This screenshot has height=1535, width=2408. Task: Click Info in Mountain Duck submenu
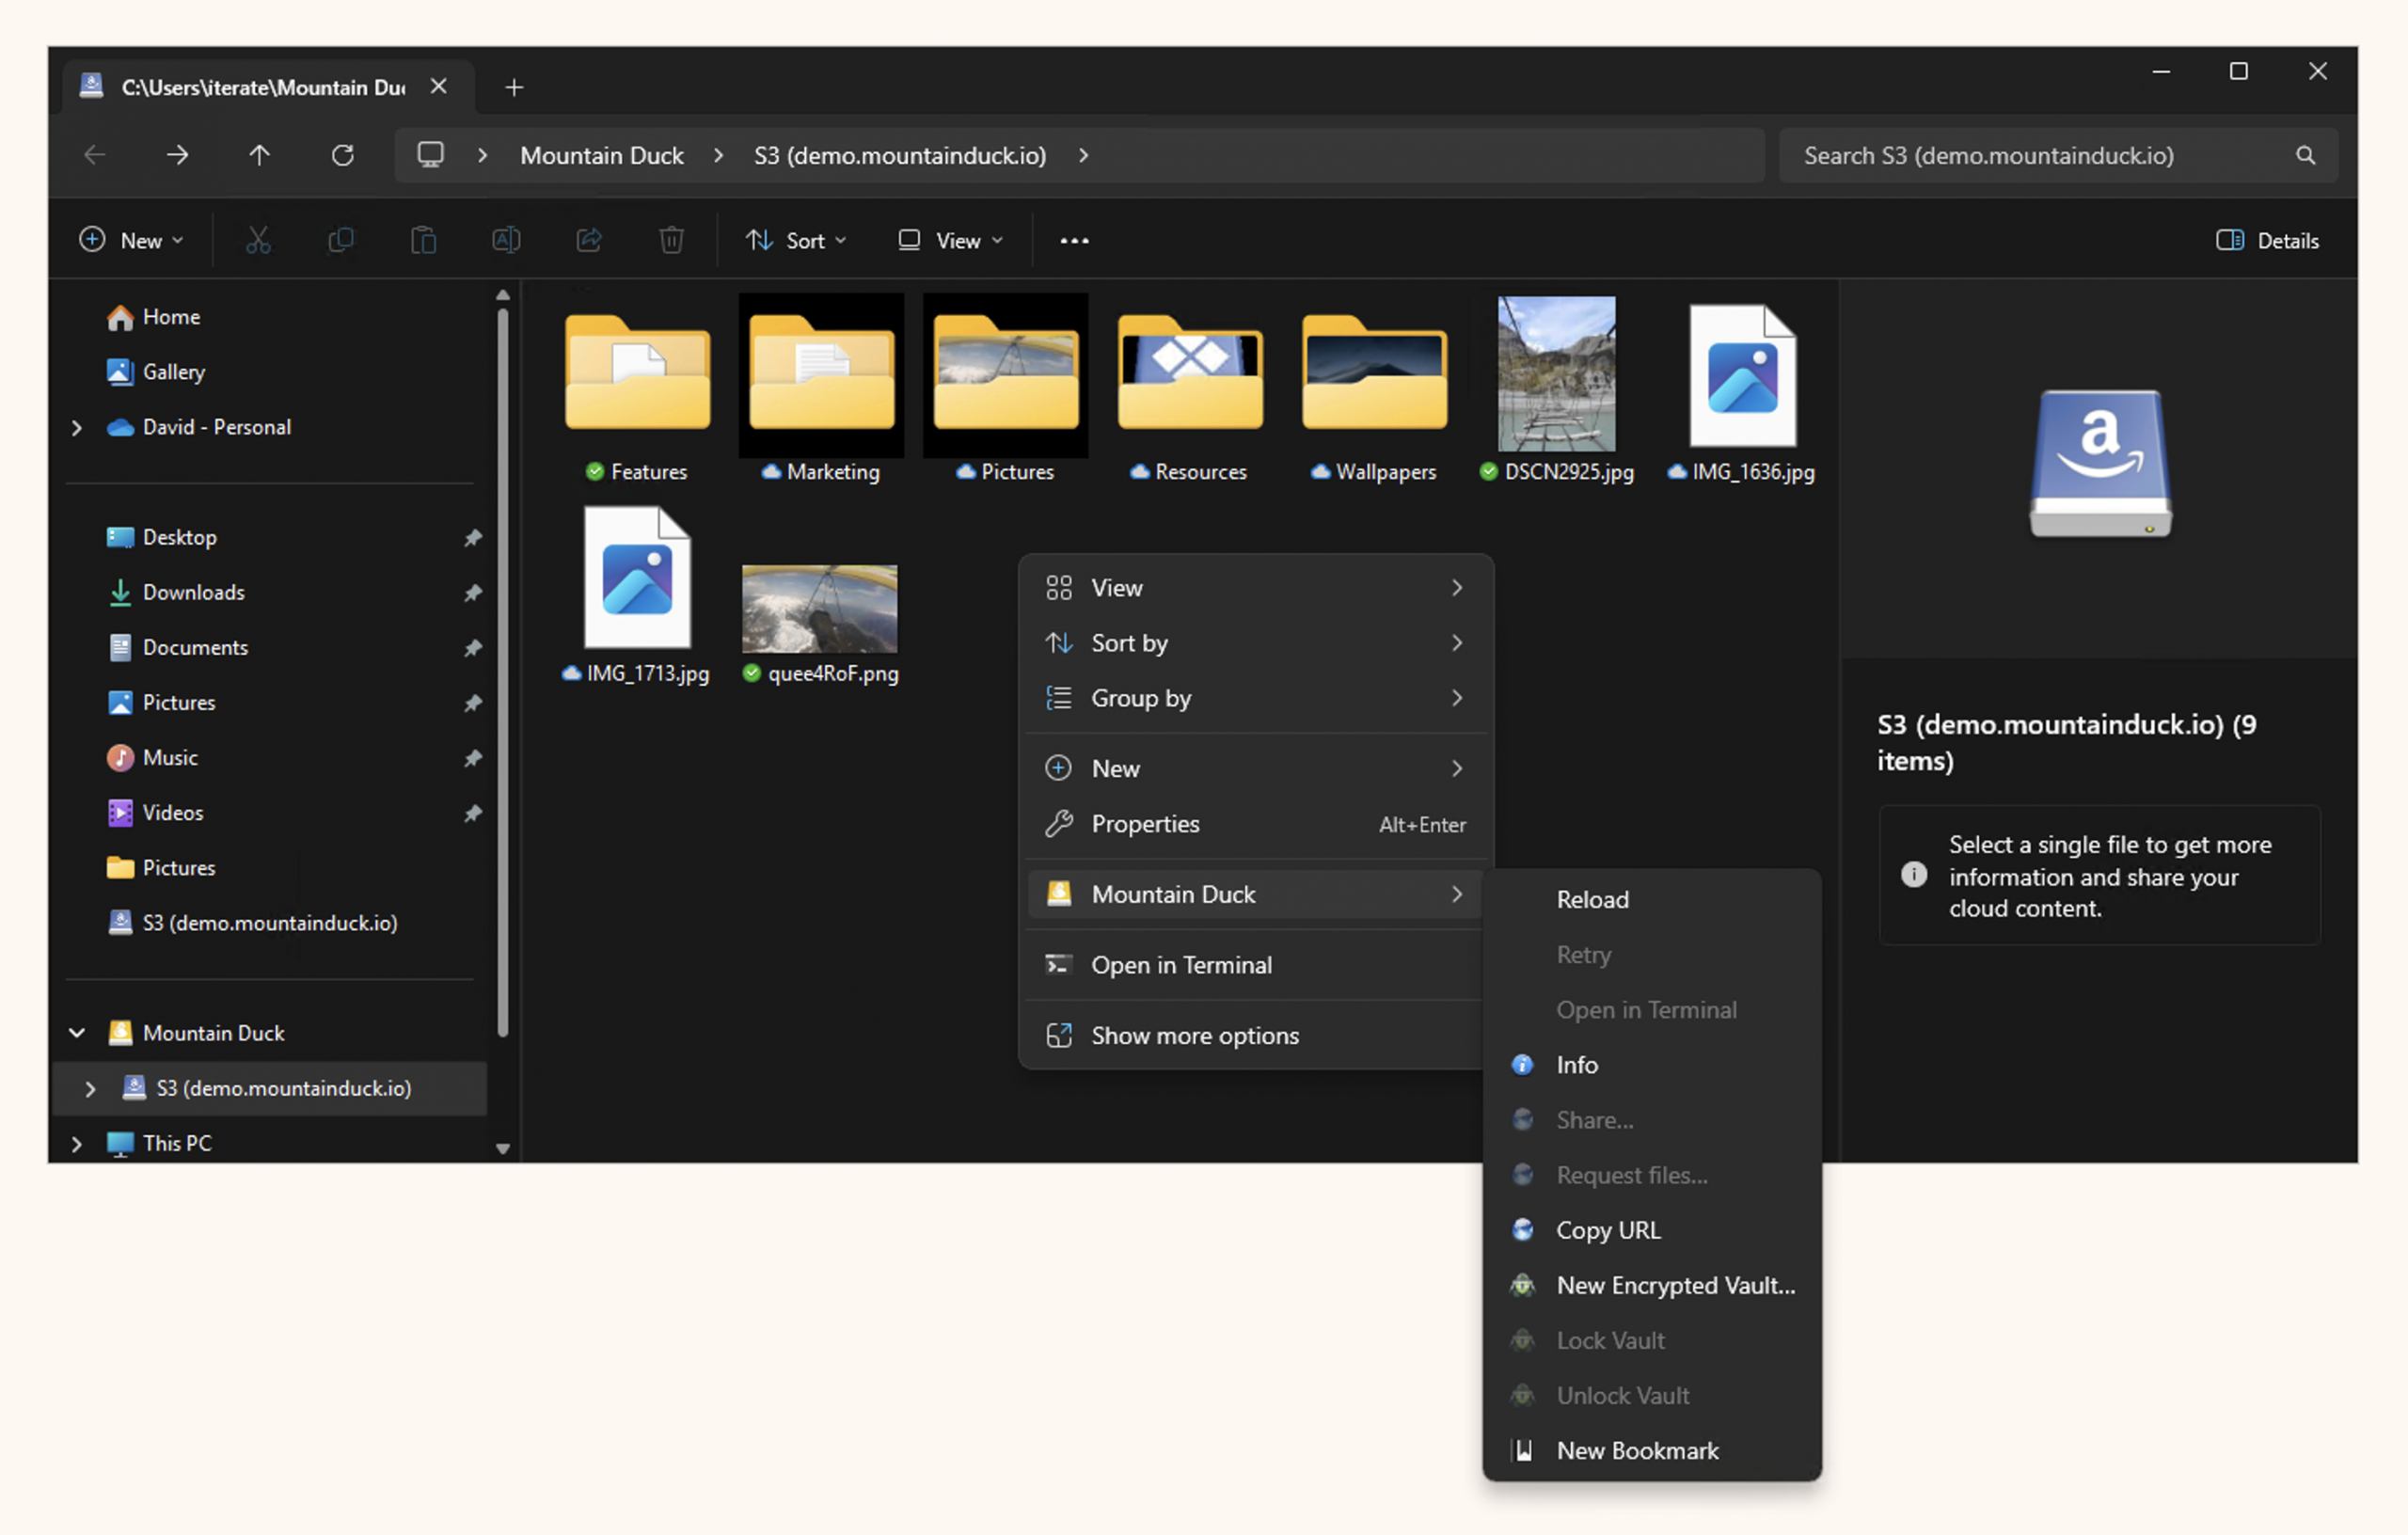click(x=1651, y=1064)
